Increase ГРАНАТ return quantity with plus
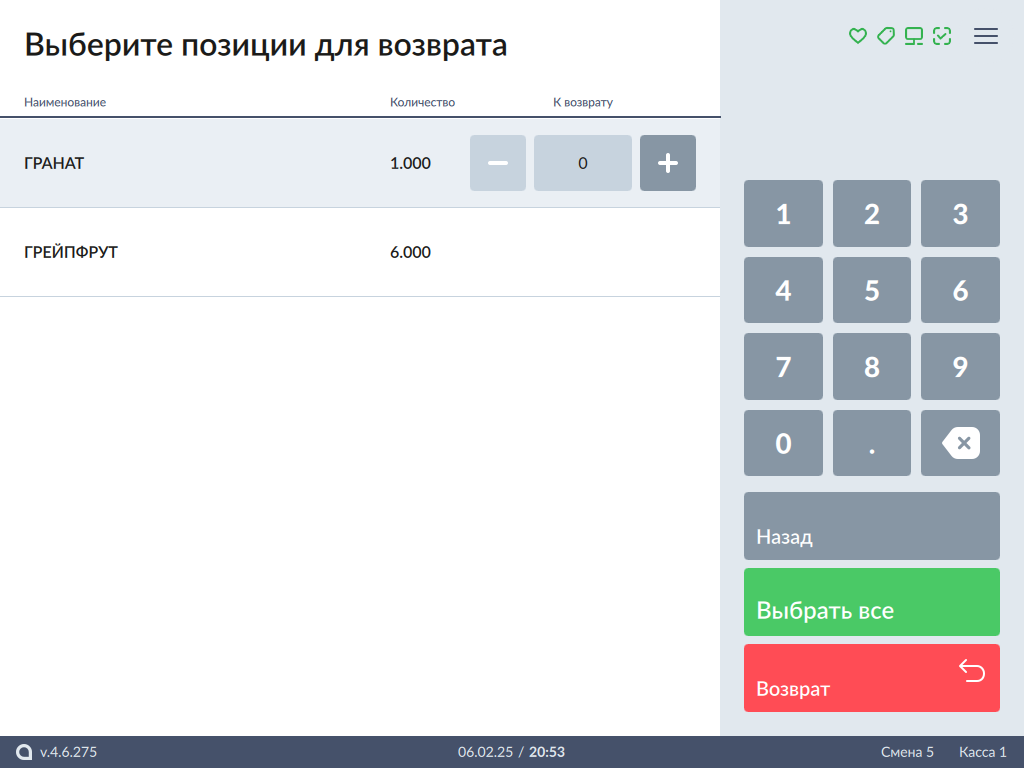Viewport: 1024px width, 768px height. click(x=668, y=163)
